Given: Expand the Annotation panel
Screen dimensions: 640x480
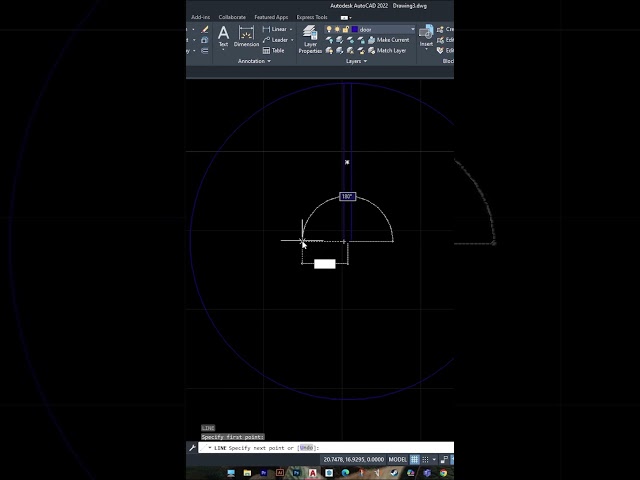Looking at the screenshot, I should [254, 61].
